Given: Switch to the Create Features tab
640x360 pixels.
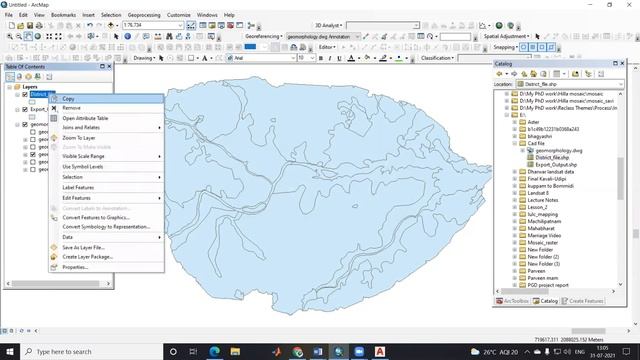Looking at the screenshot, I should [582, 301].
